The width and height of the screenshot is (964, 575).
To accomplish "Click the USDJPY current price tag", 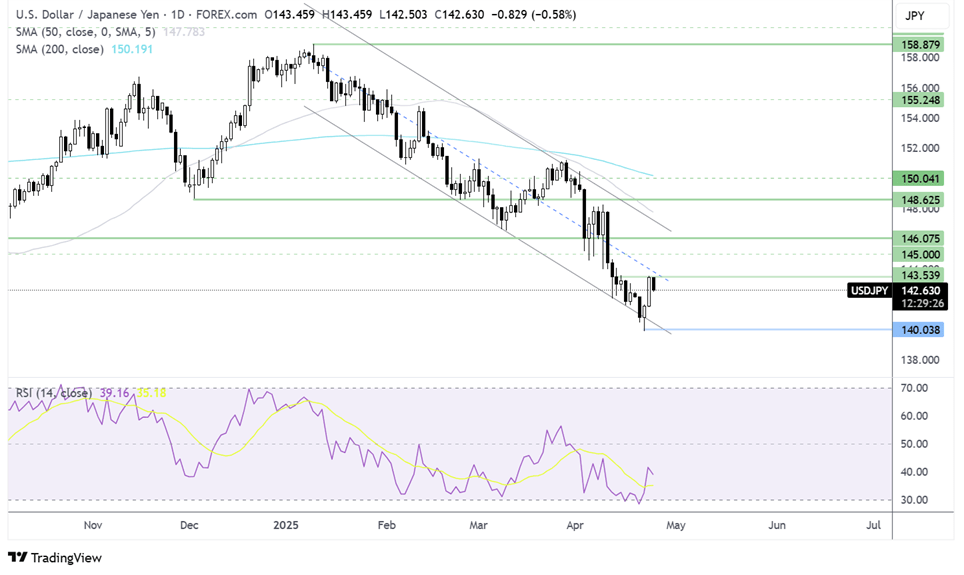I will point(869,290).
